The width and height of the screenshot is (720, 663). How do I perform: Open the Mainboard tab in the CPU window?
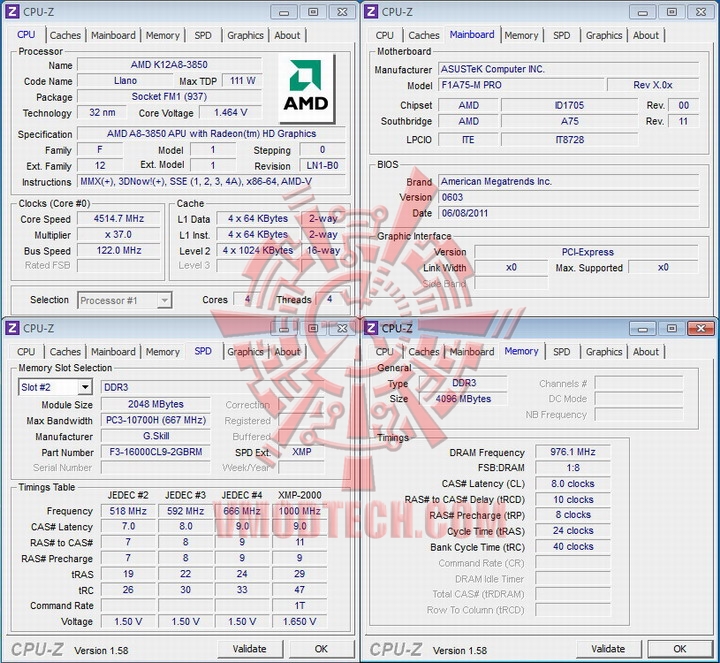coord(113,35)
